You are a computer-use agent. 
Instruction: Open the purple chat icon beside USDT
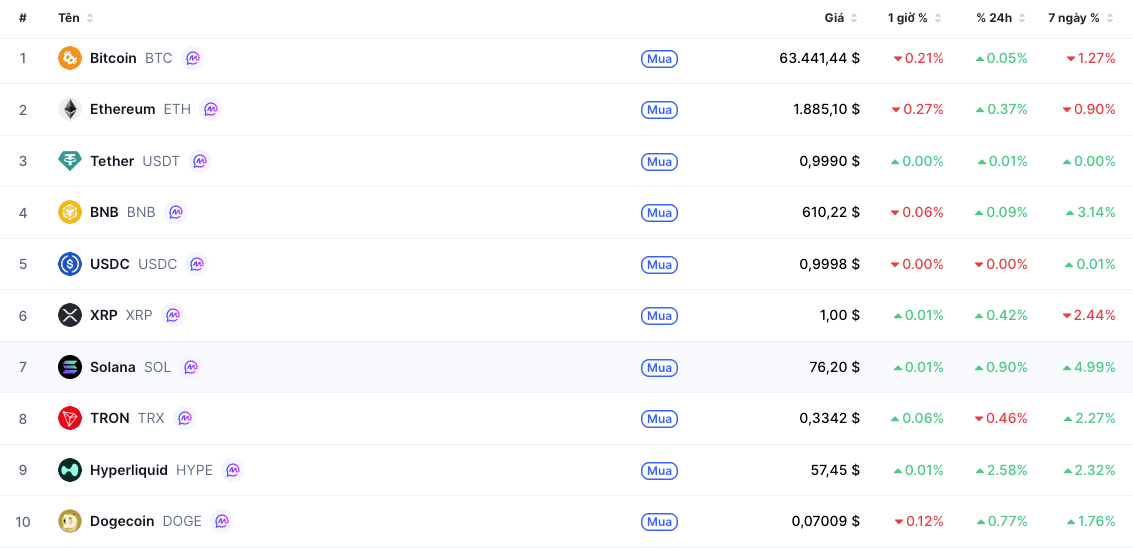click(x=199, y=160)
